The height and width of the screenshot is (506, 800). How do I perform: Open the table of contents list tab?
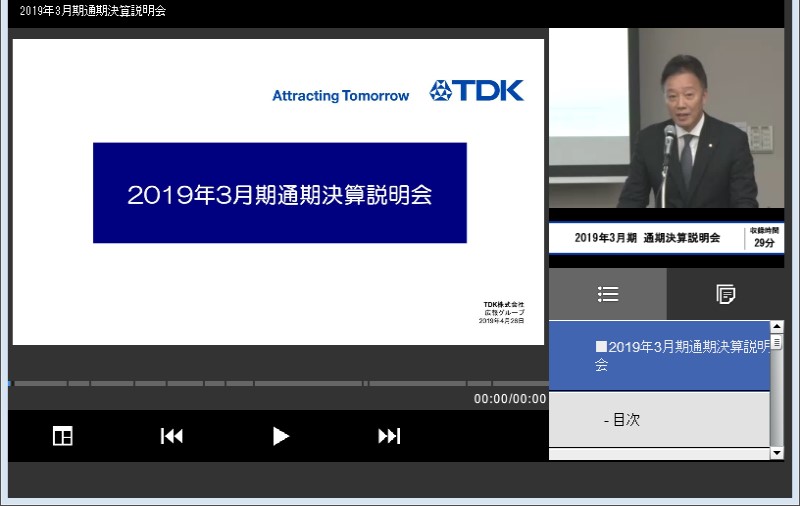coord(608,294)
